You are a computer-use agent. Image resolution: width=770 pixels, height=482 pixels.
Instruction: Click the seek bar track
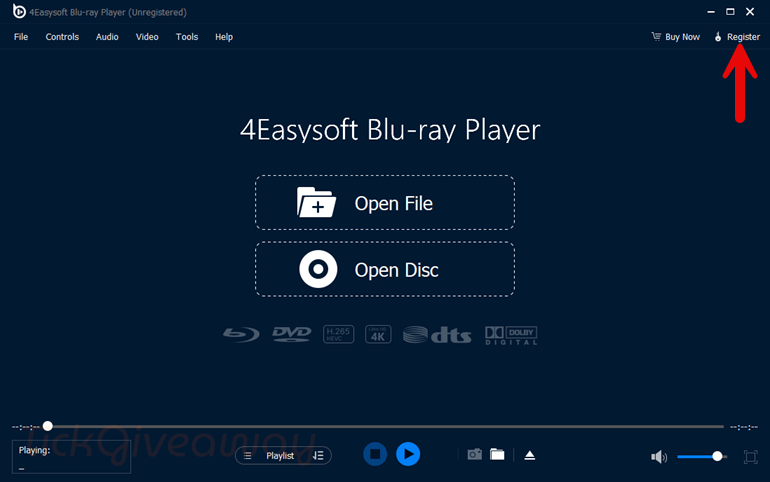coord(385,427)
